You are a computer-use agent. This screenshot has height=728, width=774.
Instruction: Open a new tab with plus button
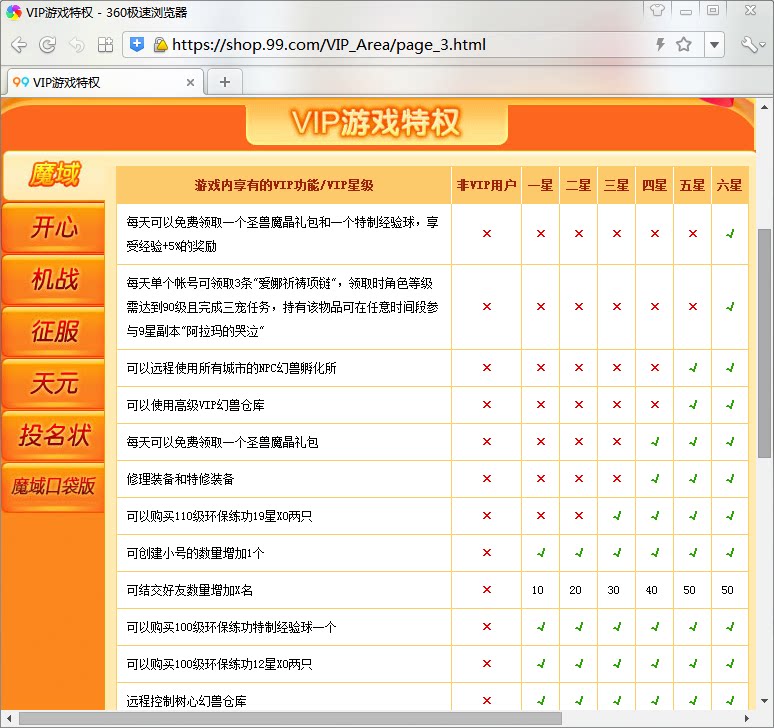(x=225, y=82)
